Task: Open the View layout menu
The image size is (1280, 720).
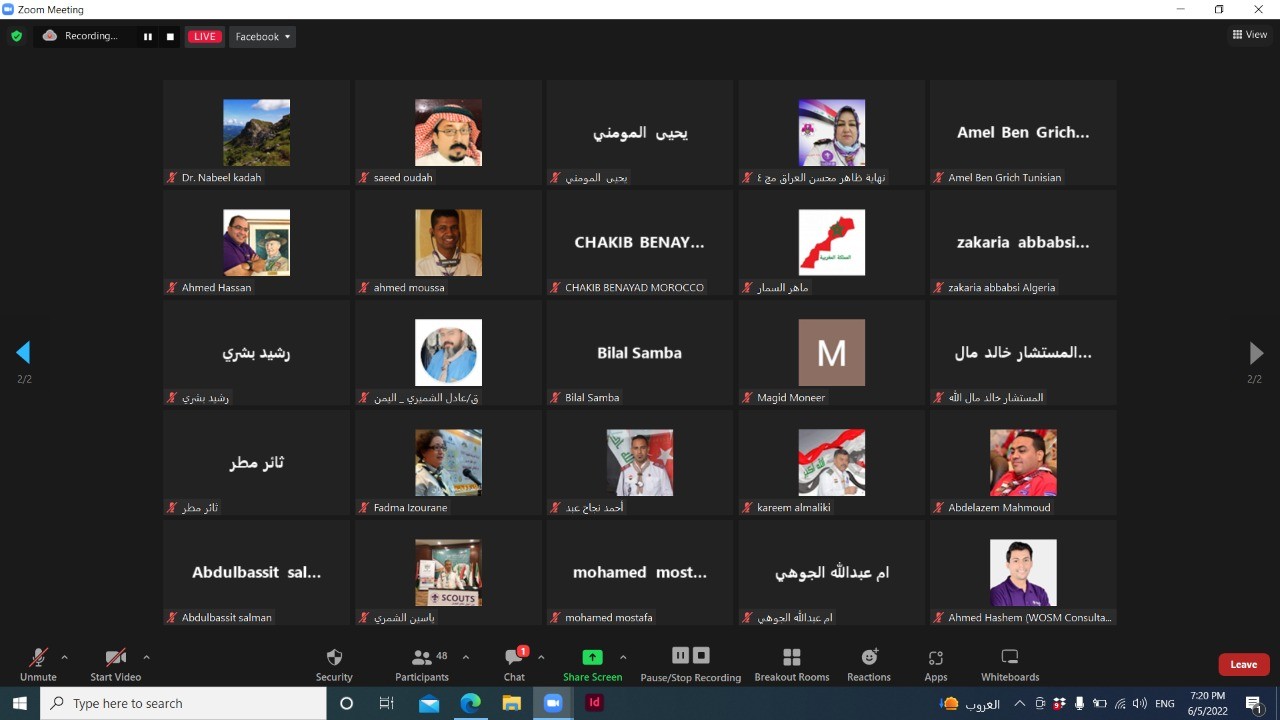Action: [1250, 35]
